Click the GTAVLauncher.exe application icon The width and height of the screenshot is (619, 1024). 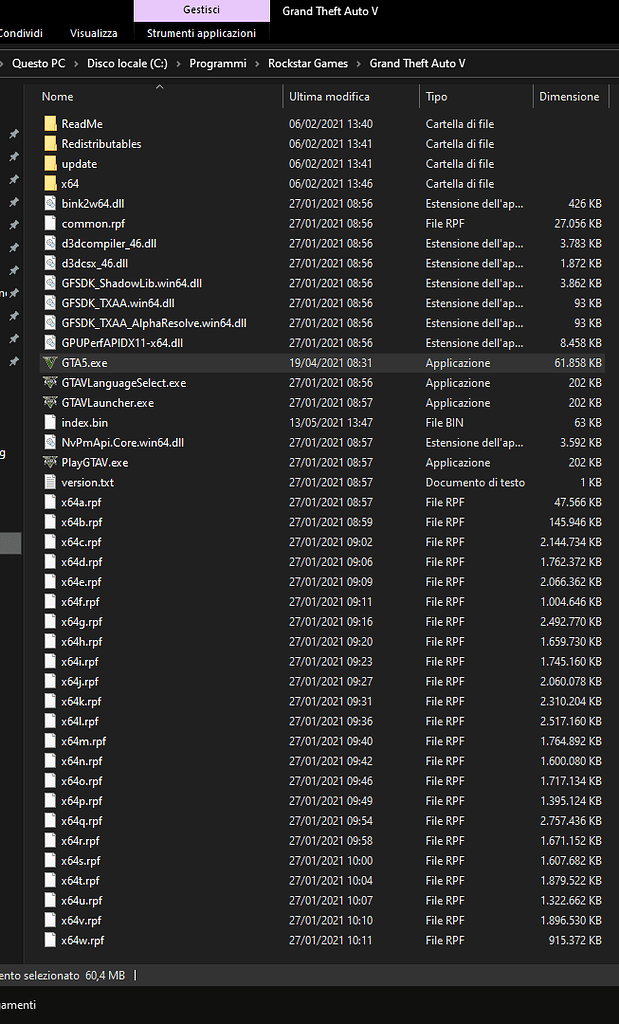[50, 402]
